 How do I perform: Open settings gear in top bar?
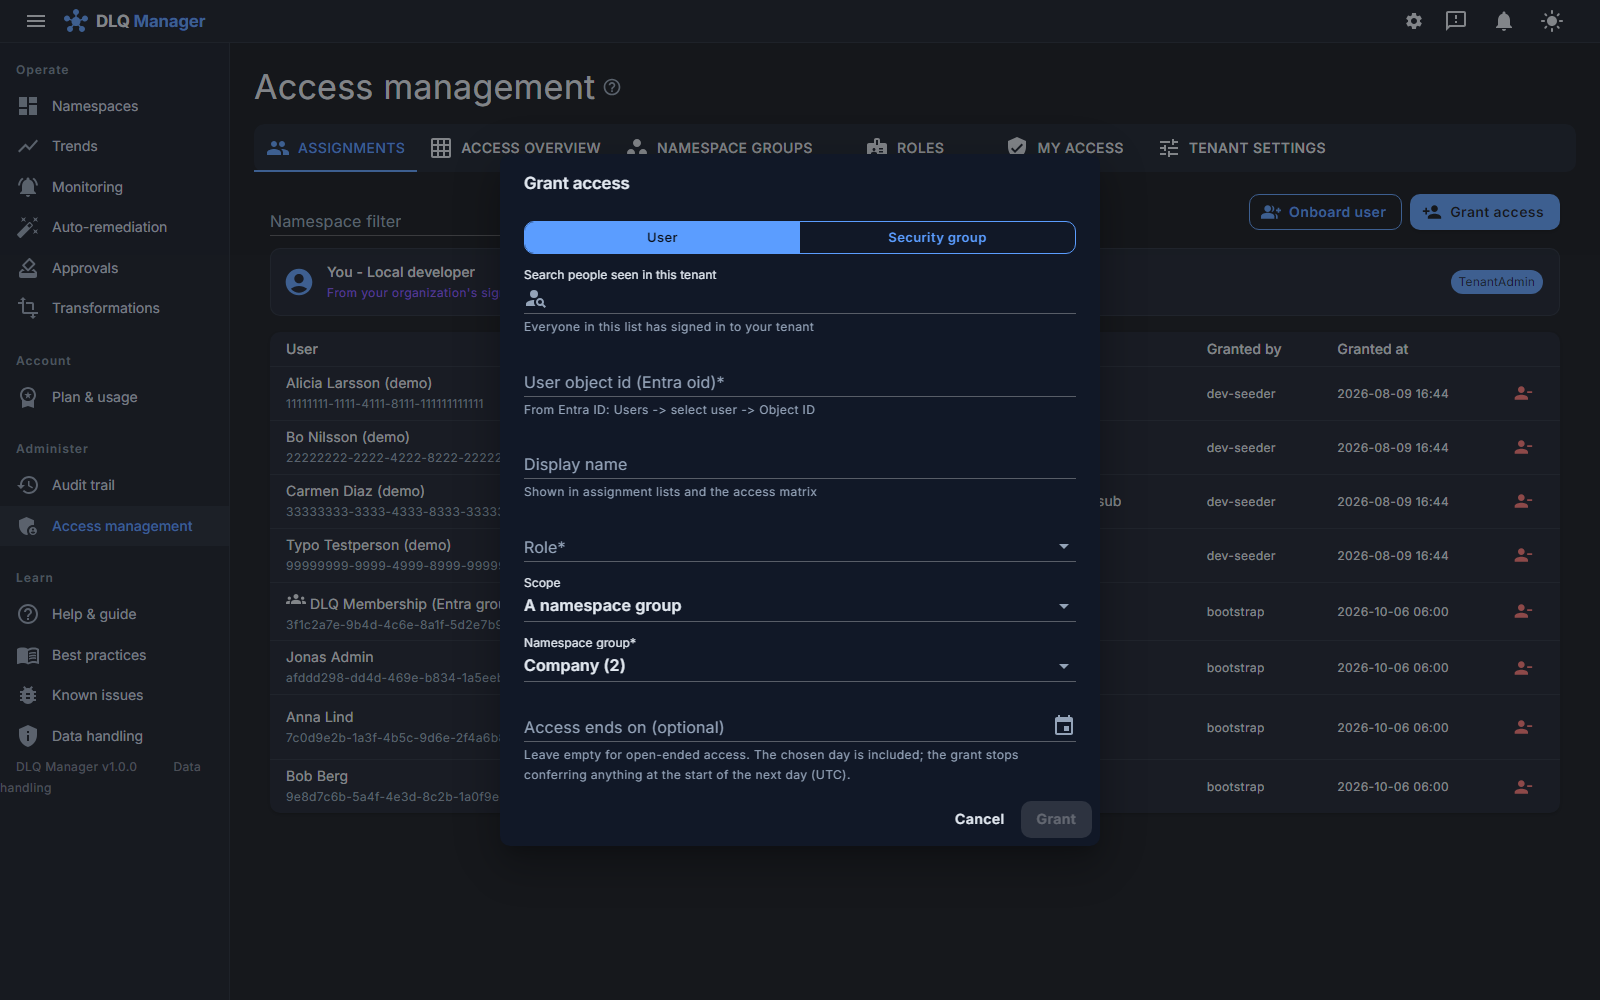[1414, 21]
